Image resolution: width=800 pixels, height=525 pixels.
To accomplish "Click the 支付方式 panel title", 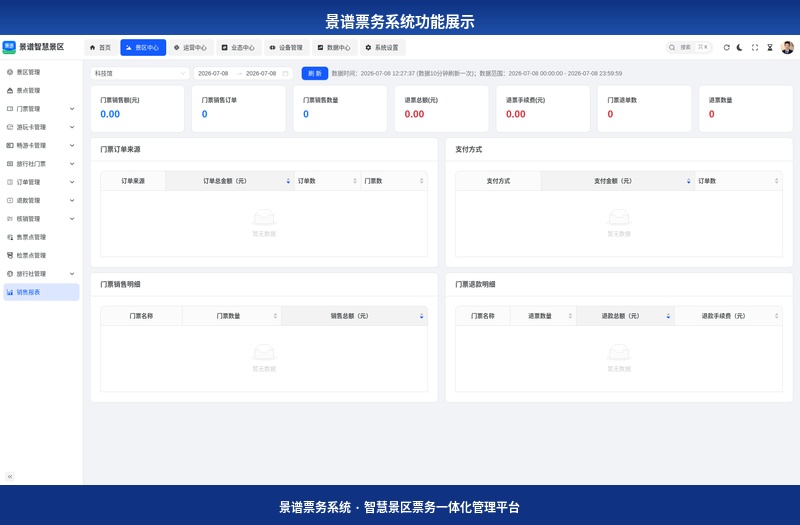I will 468,149.
